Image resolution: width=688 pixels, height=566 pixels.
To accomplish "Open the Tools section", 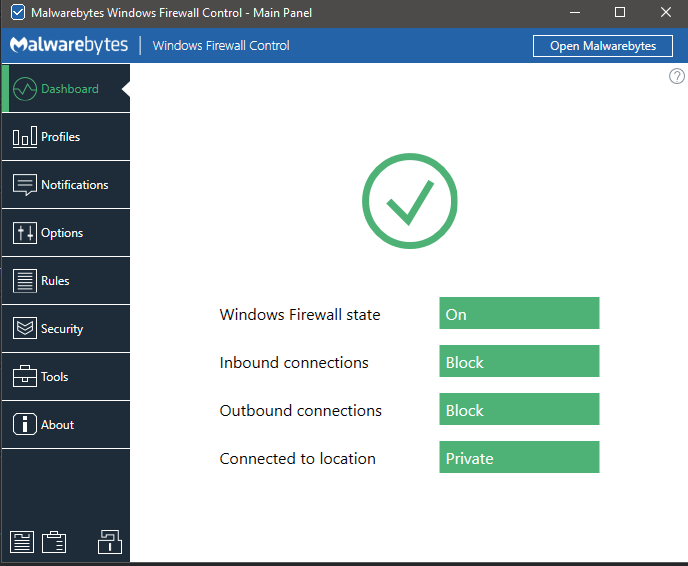I will pyautogui.click(x=66, y=376).
